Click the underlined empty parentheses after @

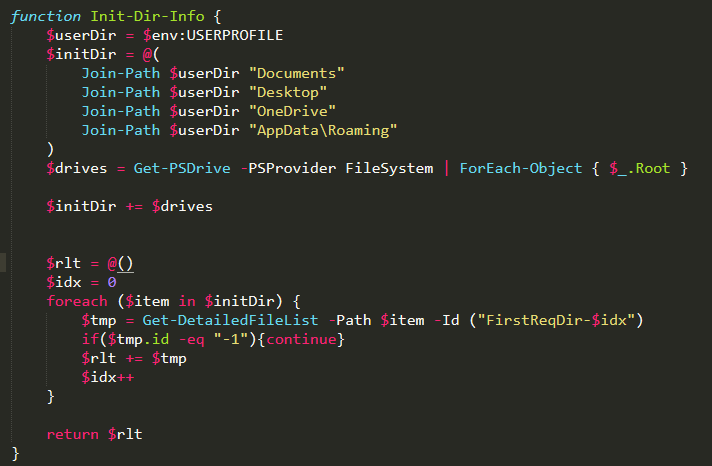tap(125, 264)
